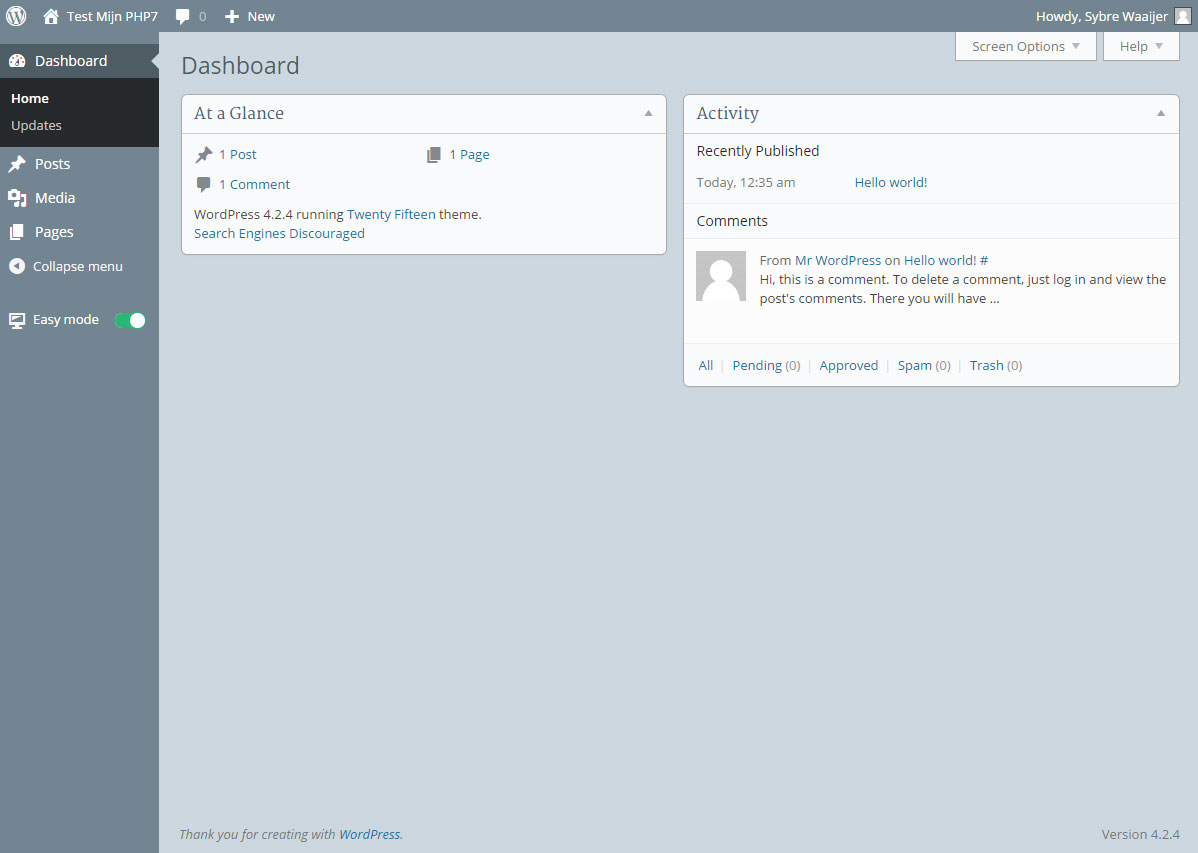Visit site Test Mijn PHP7
Viewport: 1198px width, 853px height.
pyautogui.click(x=112, y=17)
